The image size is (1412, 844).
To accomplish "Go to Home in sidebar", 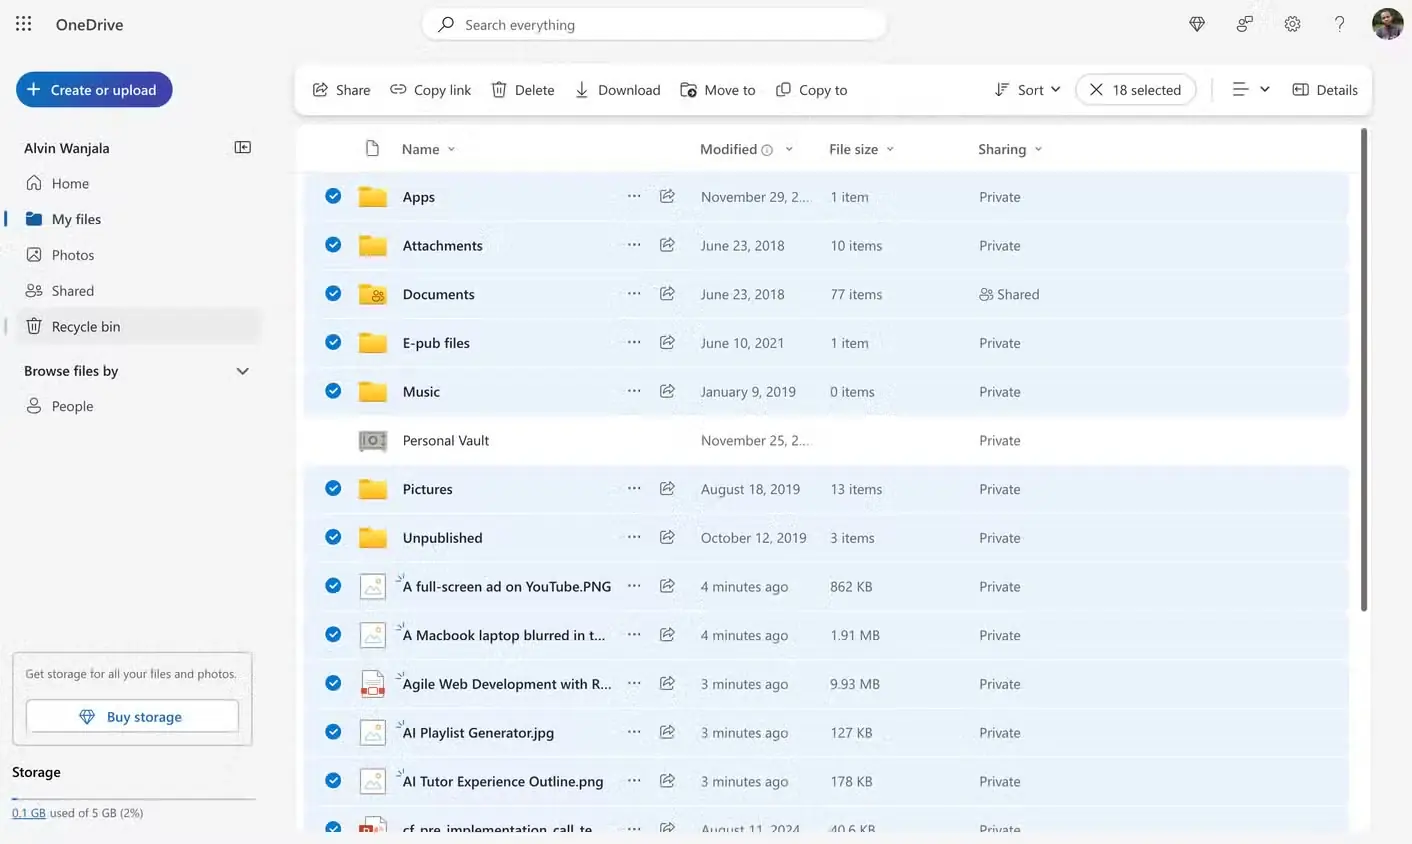I will [138, 183].
